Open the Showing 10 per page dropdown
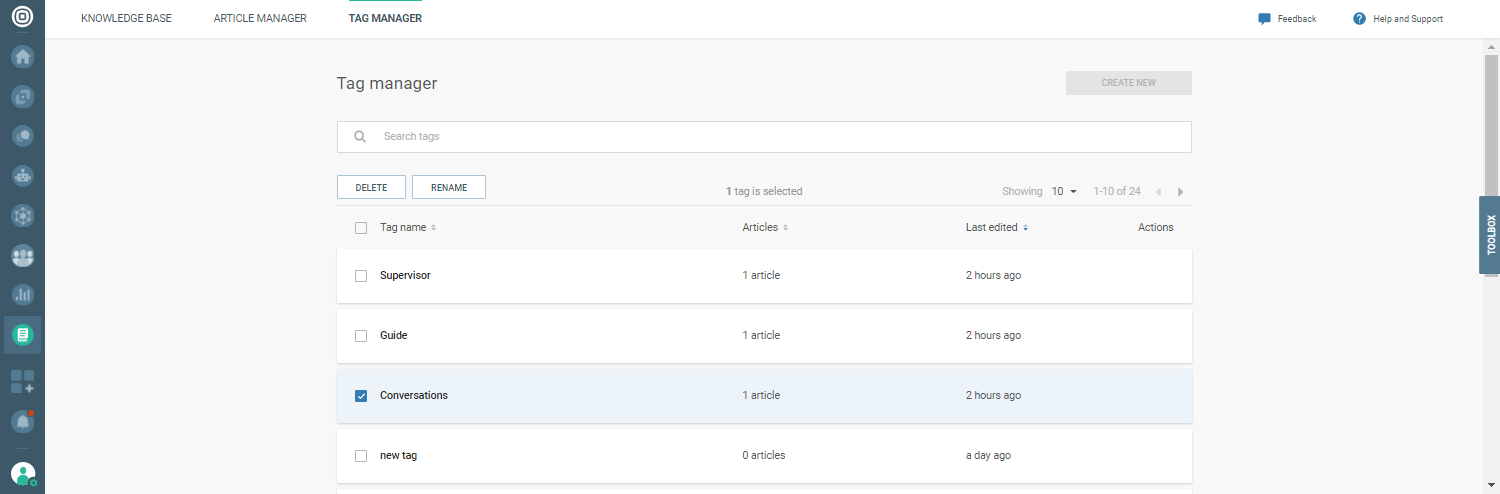 1064,191
